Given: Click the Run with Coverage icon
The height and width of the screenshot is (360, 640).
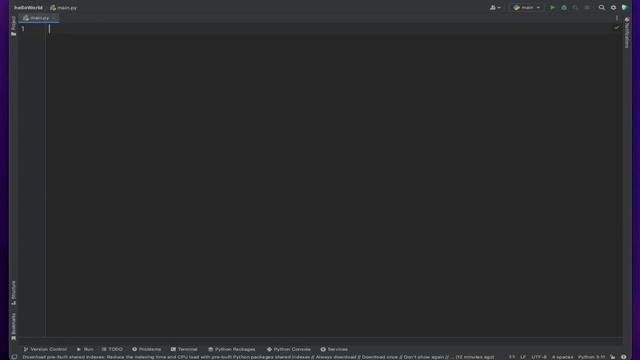Looking at the screenshot, I should (575, 7).
